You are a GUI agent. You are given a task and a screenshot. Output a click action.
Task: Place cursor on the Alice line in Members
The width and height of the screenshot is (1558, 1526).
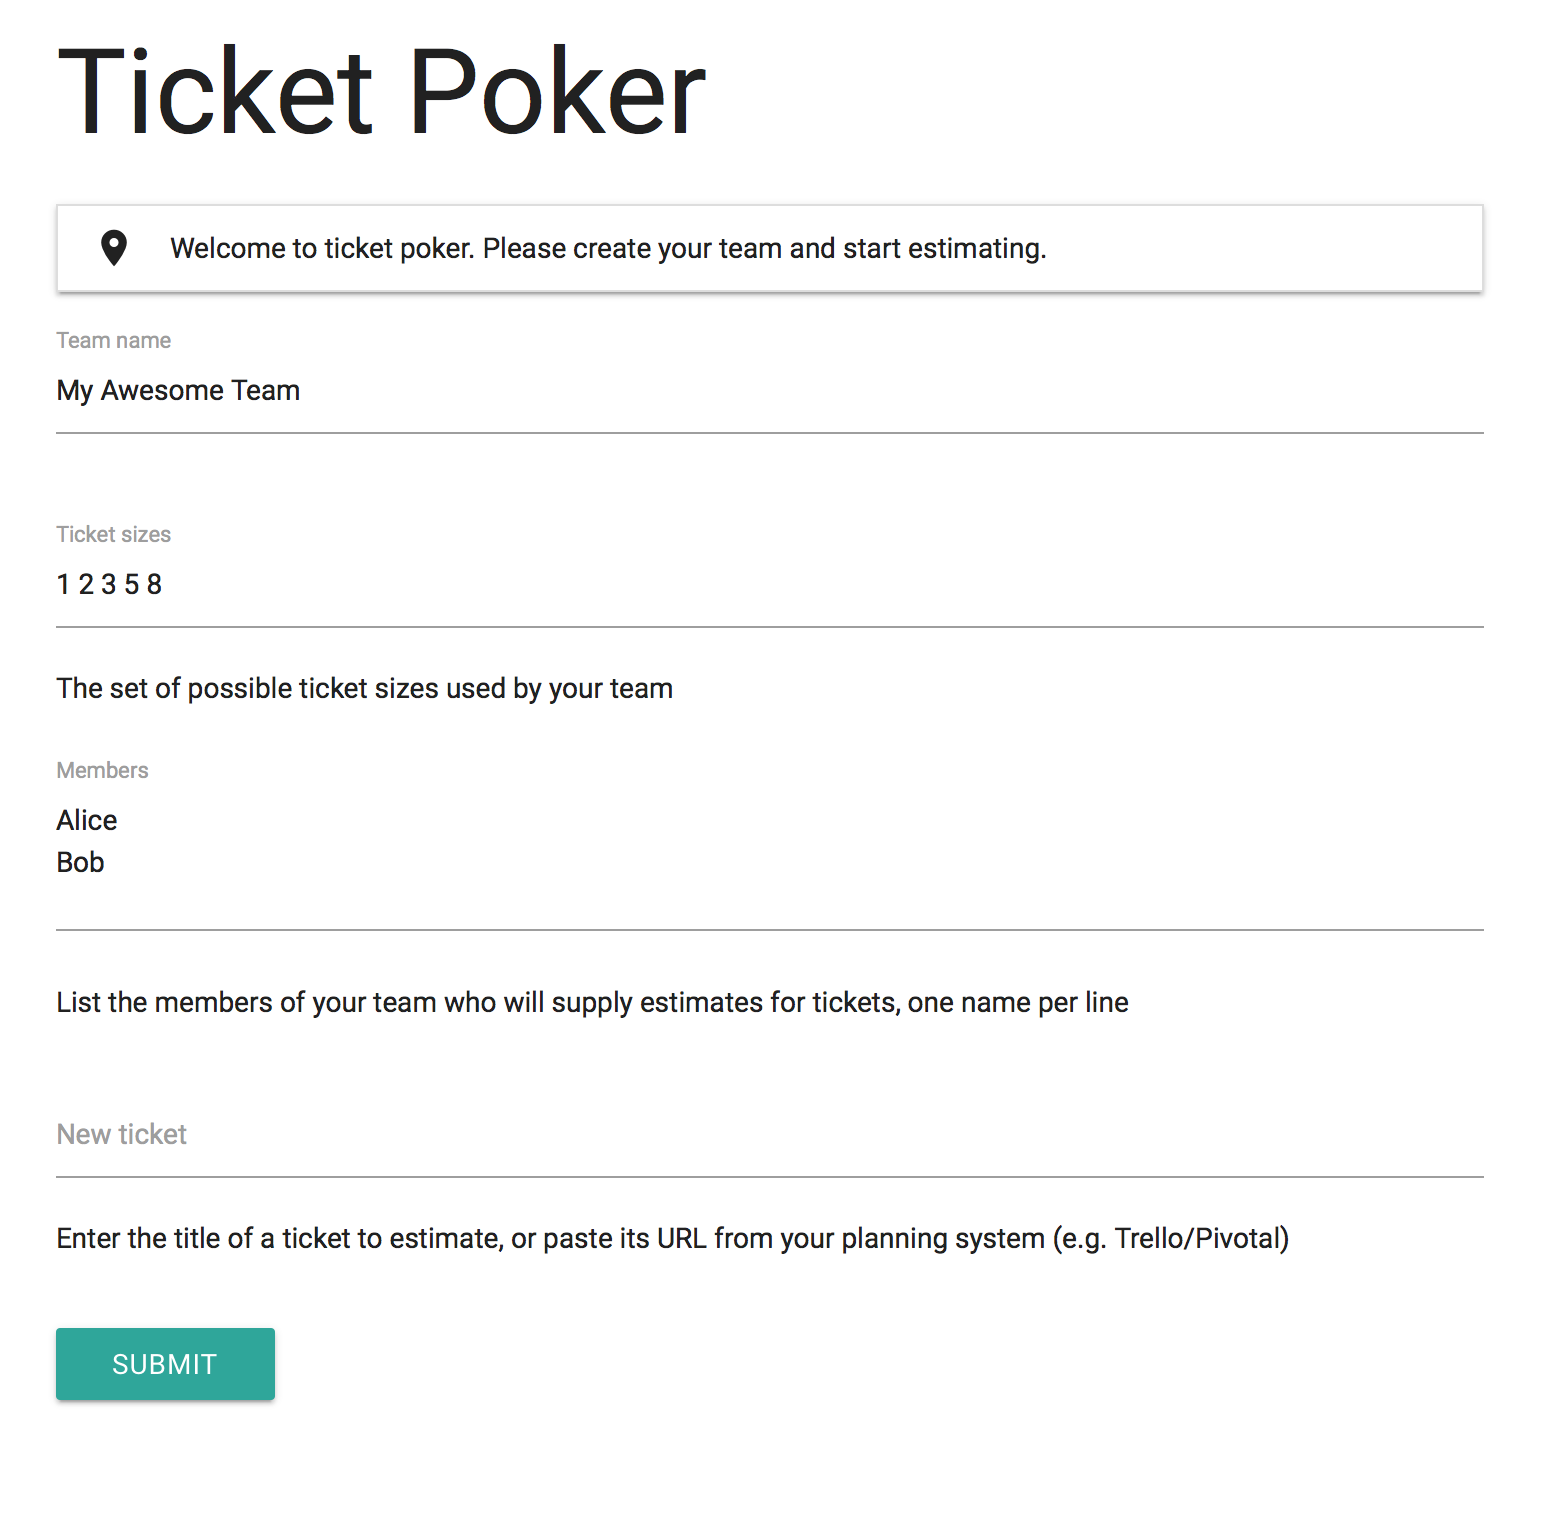tap(87, 821)
